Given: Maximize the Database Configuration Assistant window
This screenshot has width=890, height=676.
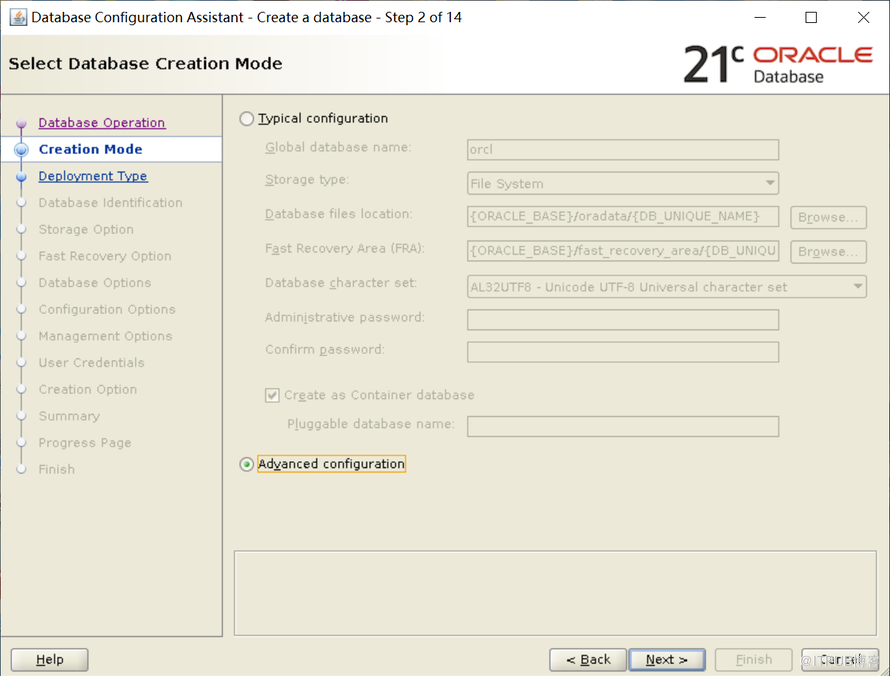Looking at the screenshot, I should 811,18.
